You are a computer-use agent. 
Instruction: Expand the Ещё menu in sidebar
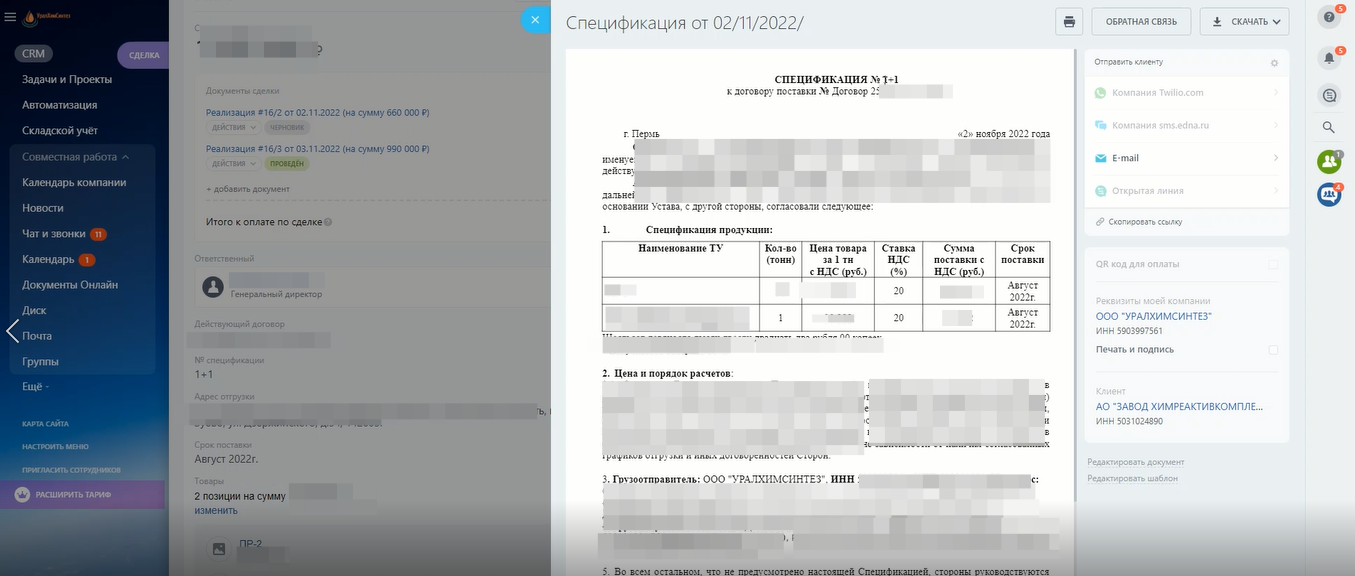click(35, 386)
